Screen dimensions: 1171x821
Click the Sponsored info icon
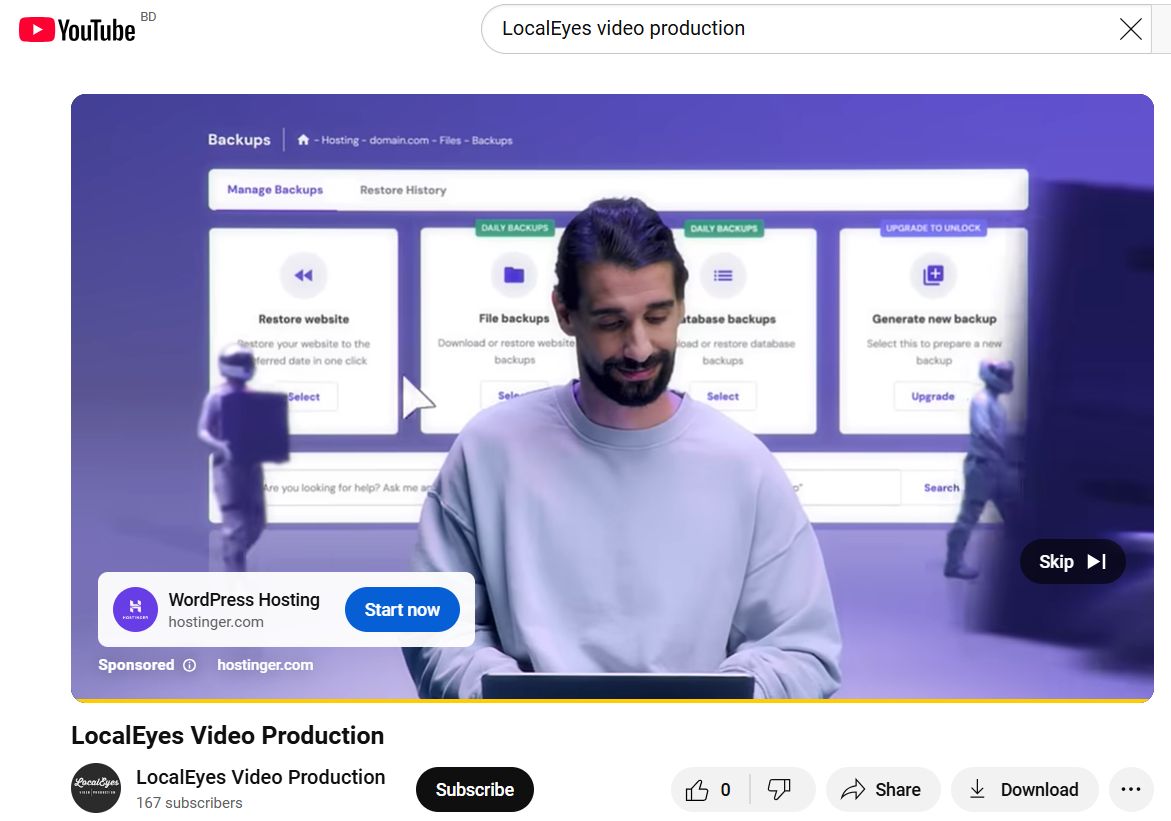(x=190, y=665)
